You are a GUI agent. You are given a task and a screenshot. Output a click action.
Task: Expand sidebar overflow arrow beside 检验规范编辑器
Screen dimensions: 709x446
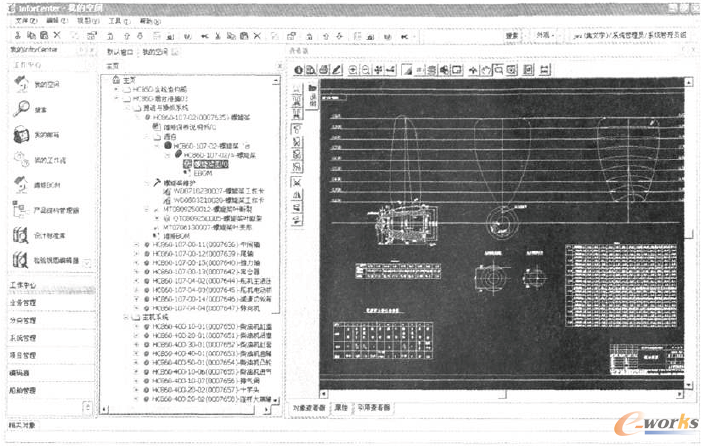tap(87, 262)
